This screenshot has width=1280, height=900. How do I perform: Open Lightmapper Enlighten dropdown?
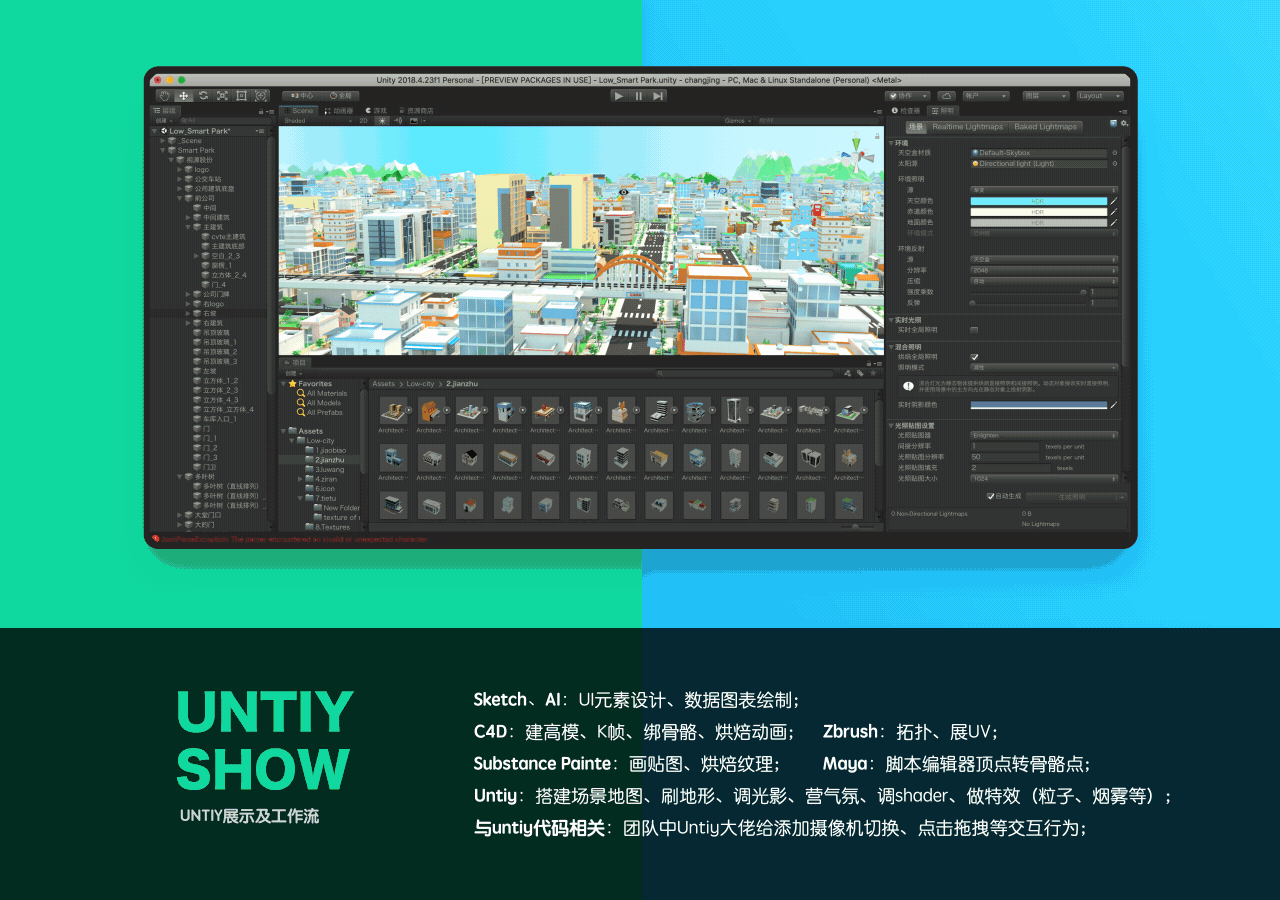point(1044,435)
